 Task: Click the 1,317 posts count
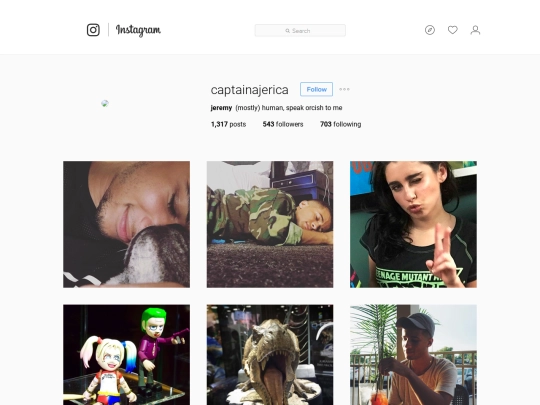(228, 124)
